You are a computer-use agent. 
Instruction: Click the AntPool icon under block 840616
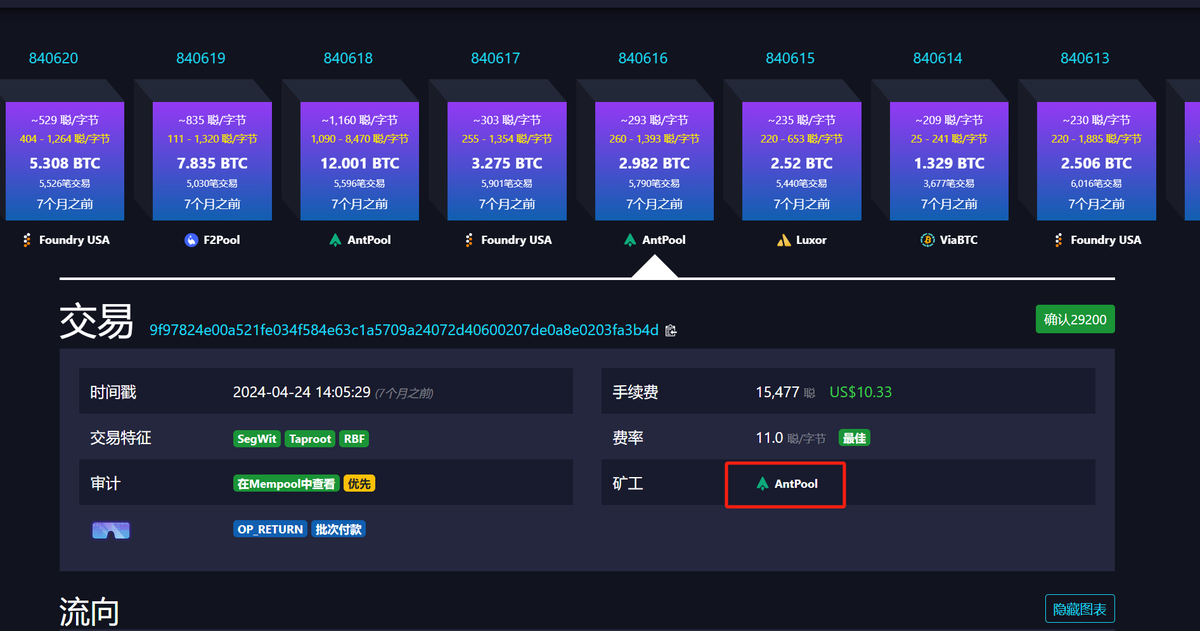630,240
